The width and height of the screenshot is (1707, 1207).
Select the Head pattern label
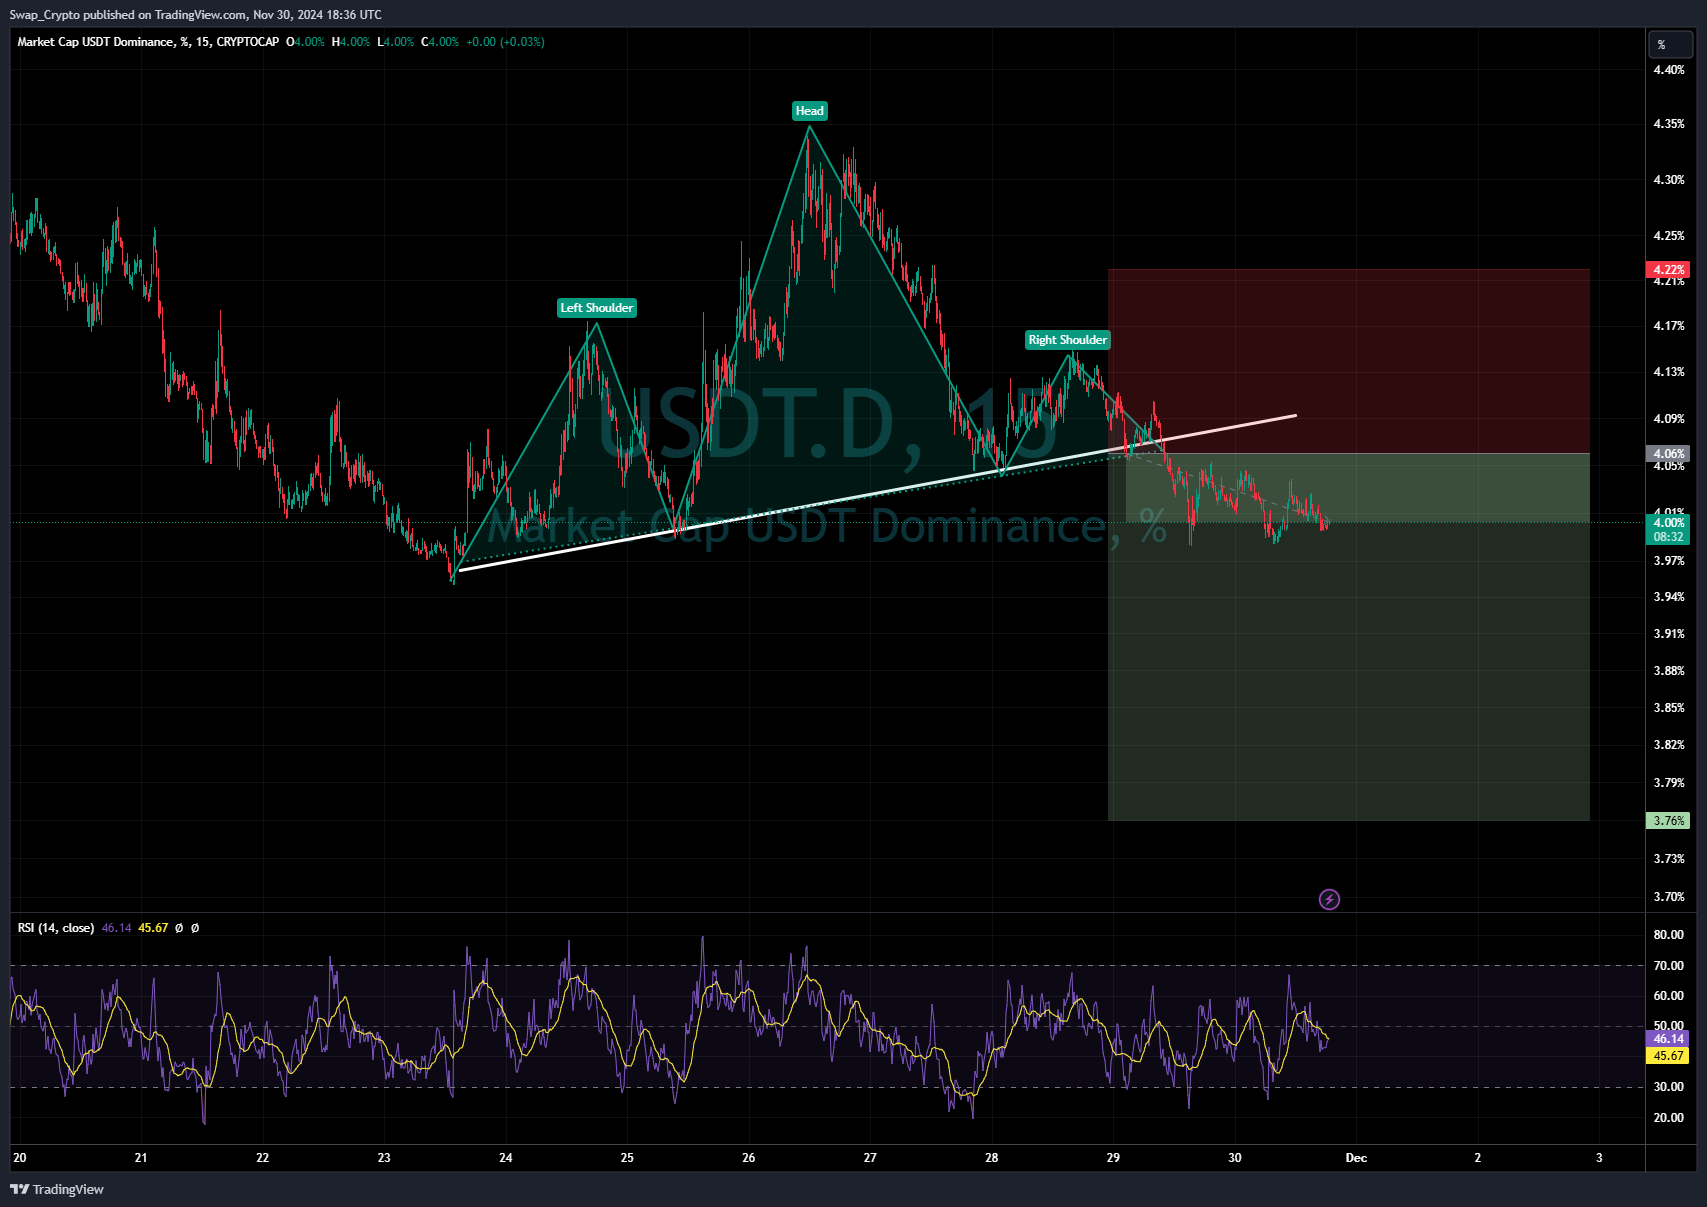pyautogui.click(x=810, y=111)
